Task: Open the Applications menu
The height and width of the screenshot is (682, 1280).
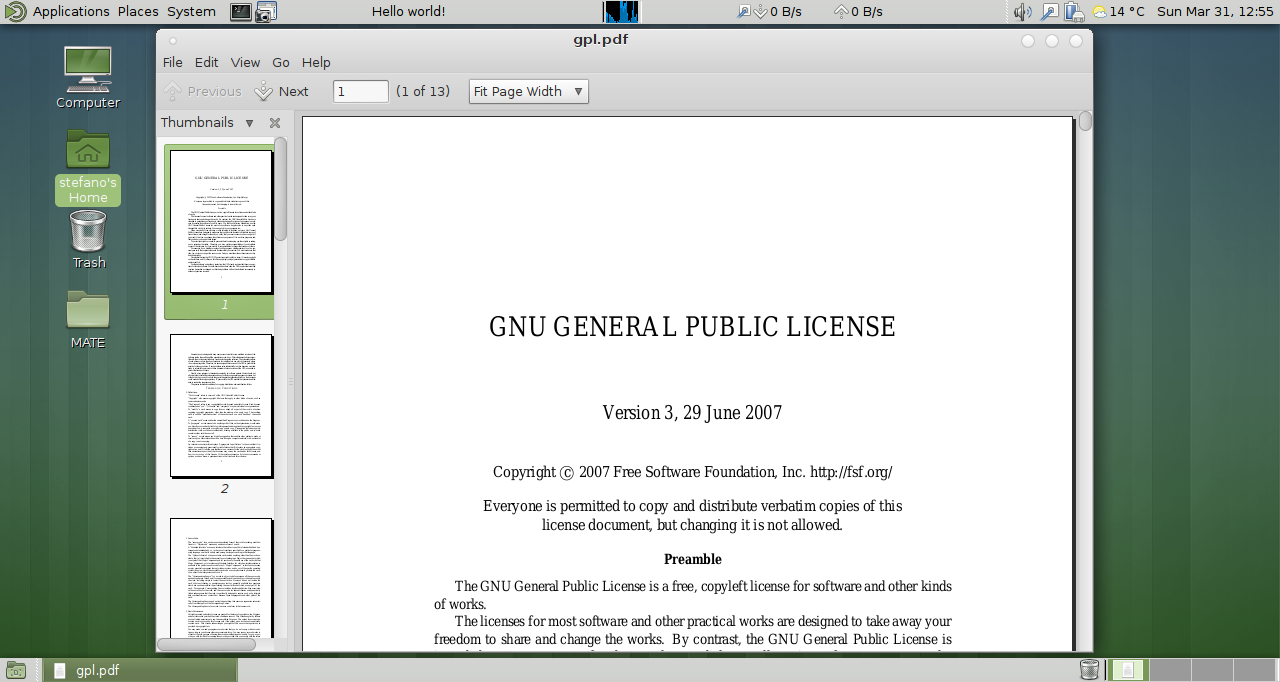Action: click(70, 12)
